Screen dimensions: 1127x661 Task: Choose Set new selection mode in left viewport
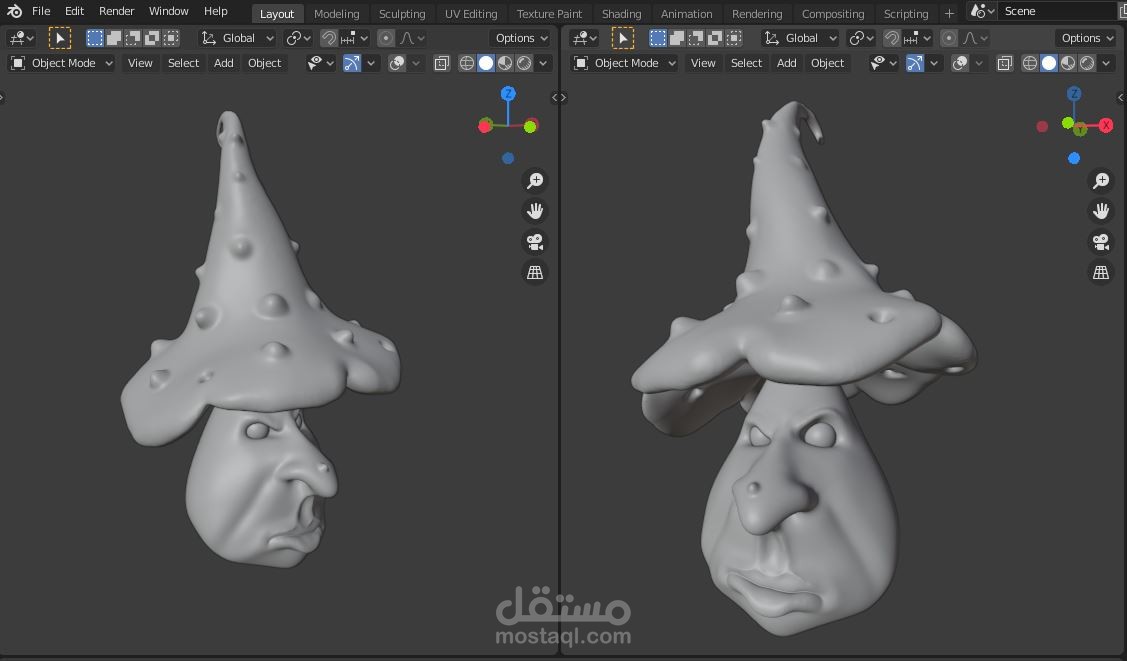point(95,38)
